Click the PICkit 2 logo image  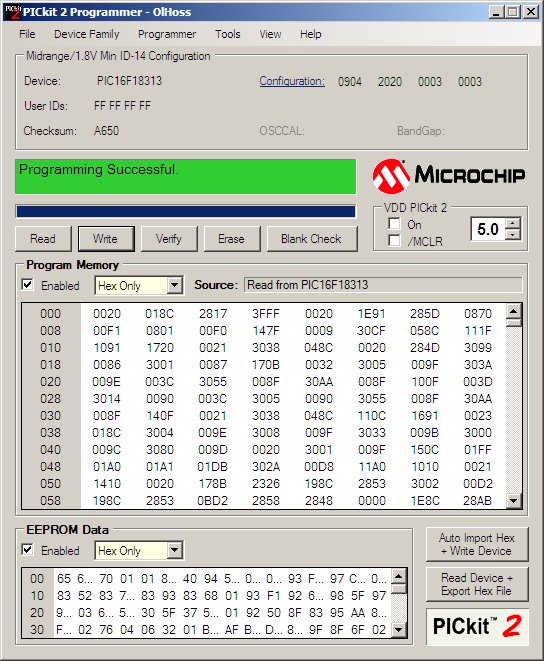pyautogui.click(x=477, y=627)
